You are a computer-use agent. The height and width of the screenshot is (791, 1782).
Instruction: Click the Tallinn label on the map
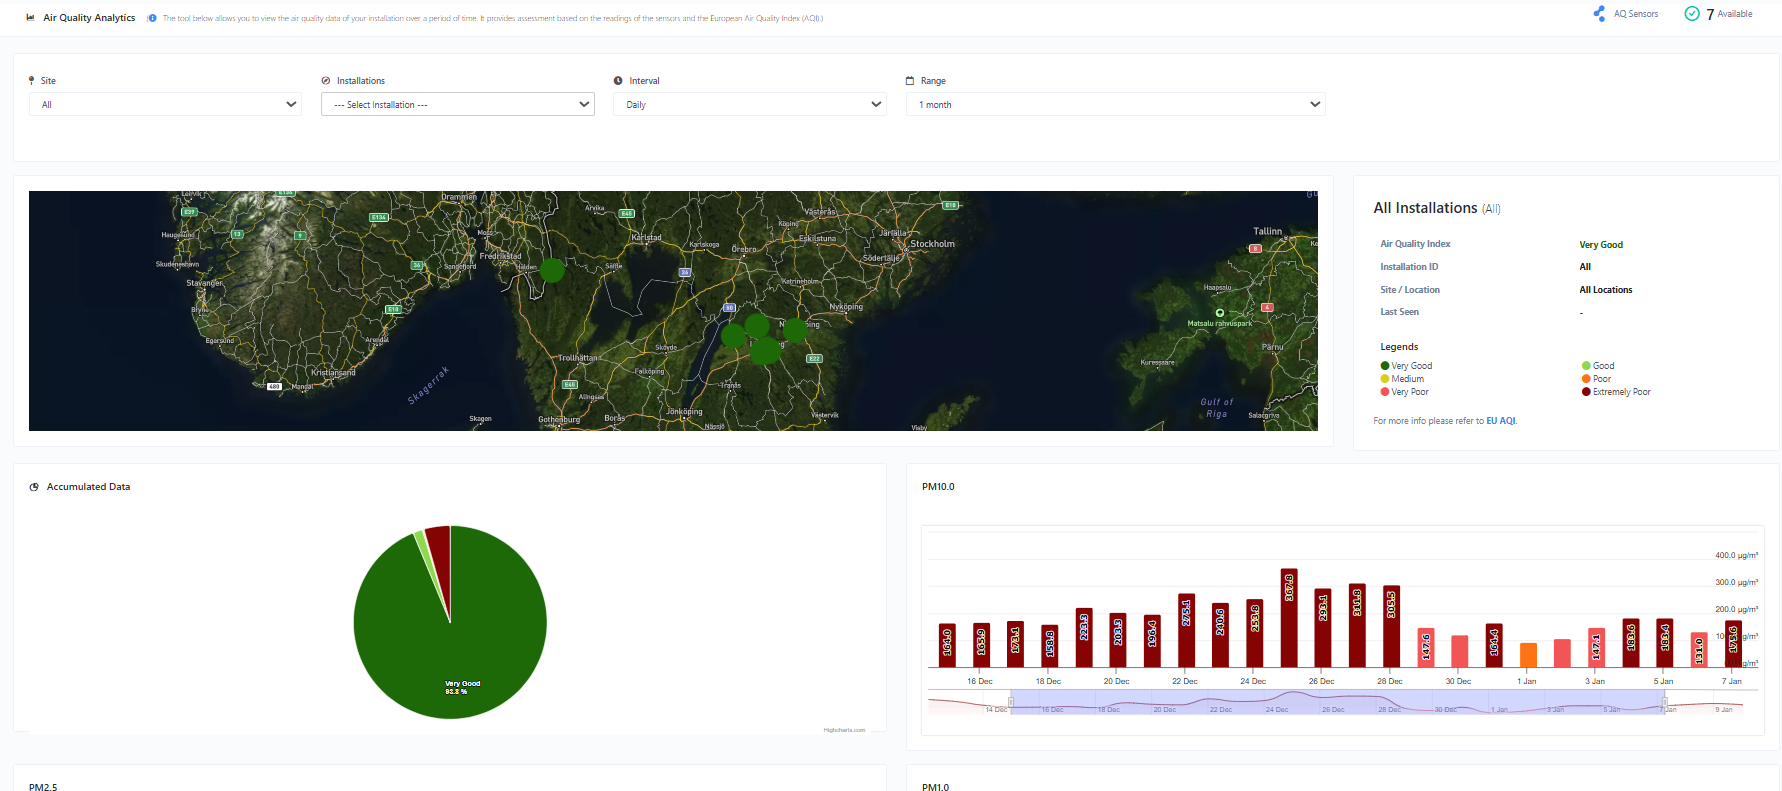point(1267,231)
